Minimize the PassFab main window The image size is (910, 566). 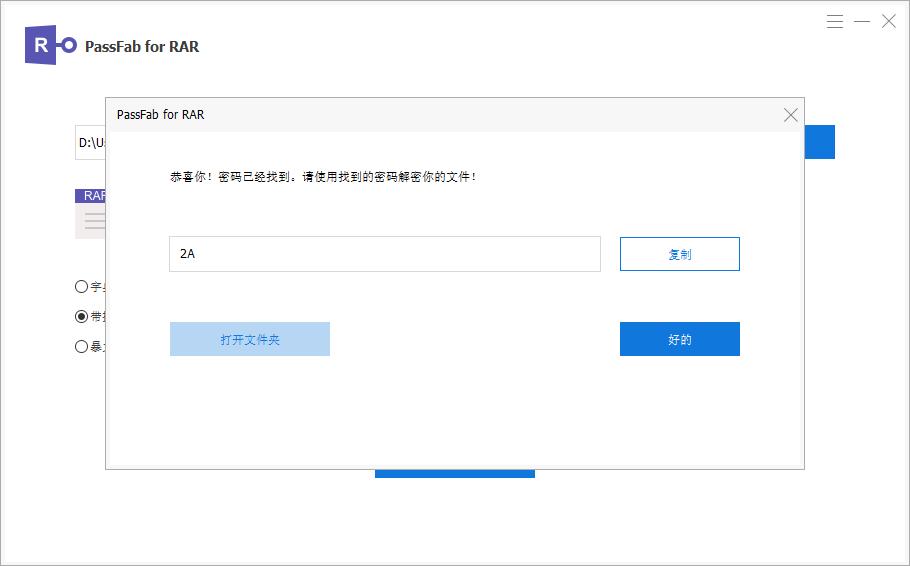tap(862, 21)
